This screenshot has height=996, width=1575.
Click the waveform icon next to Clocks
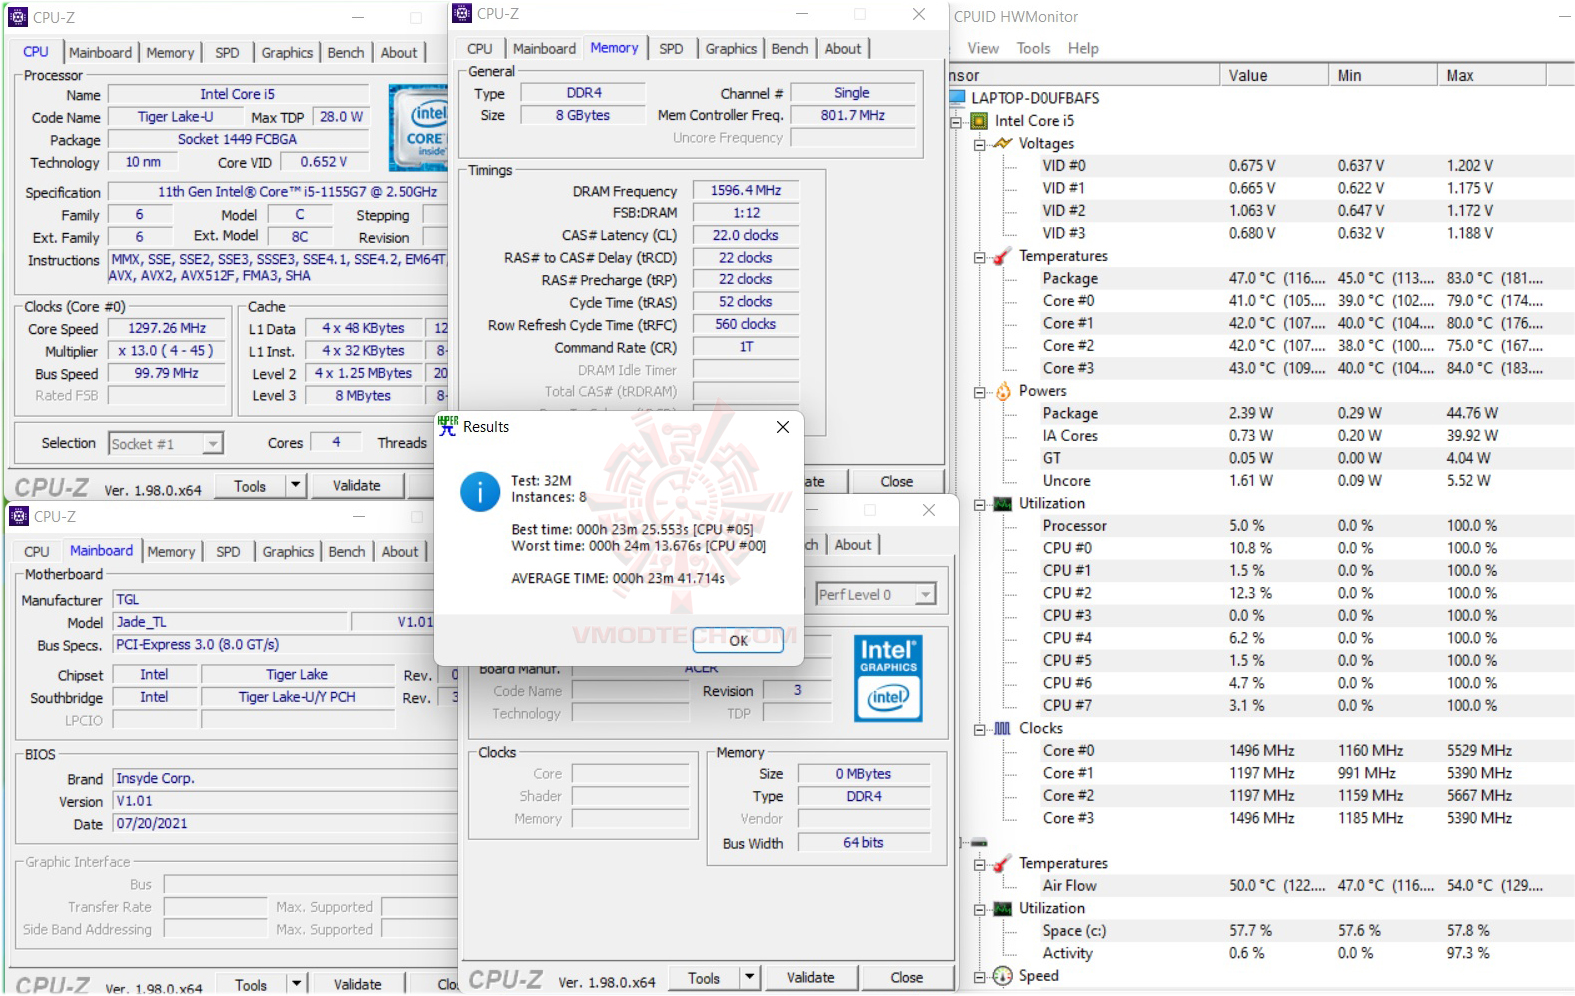pyautogui.click(x=1003, y=728)
